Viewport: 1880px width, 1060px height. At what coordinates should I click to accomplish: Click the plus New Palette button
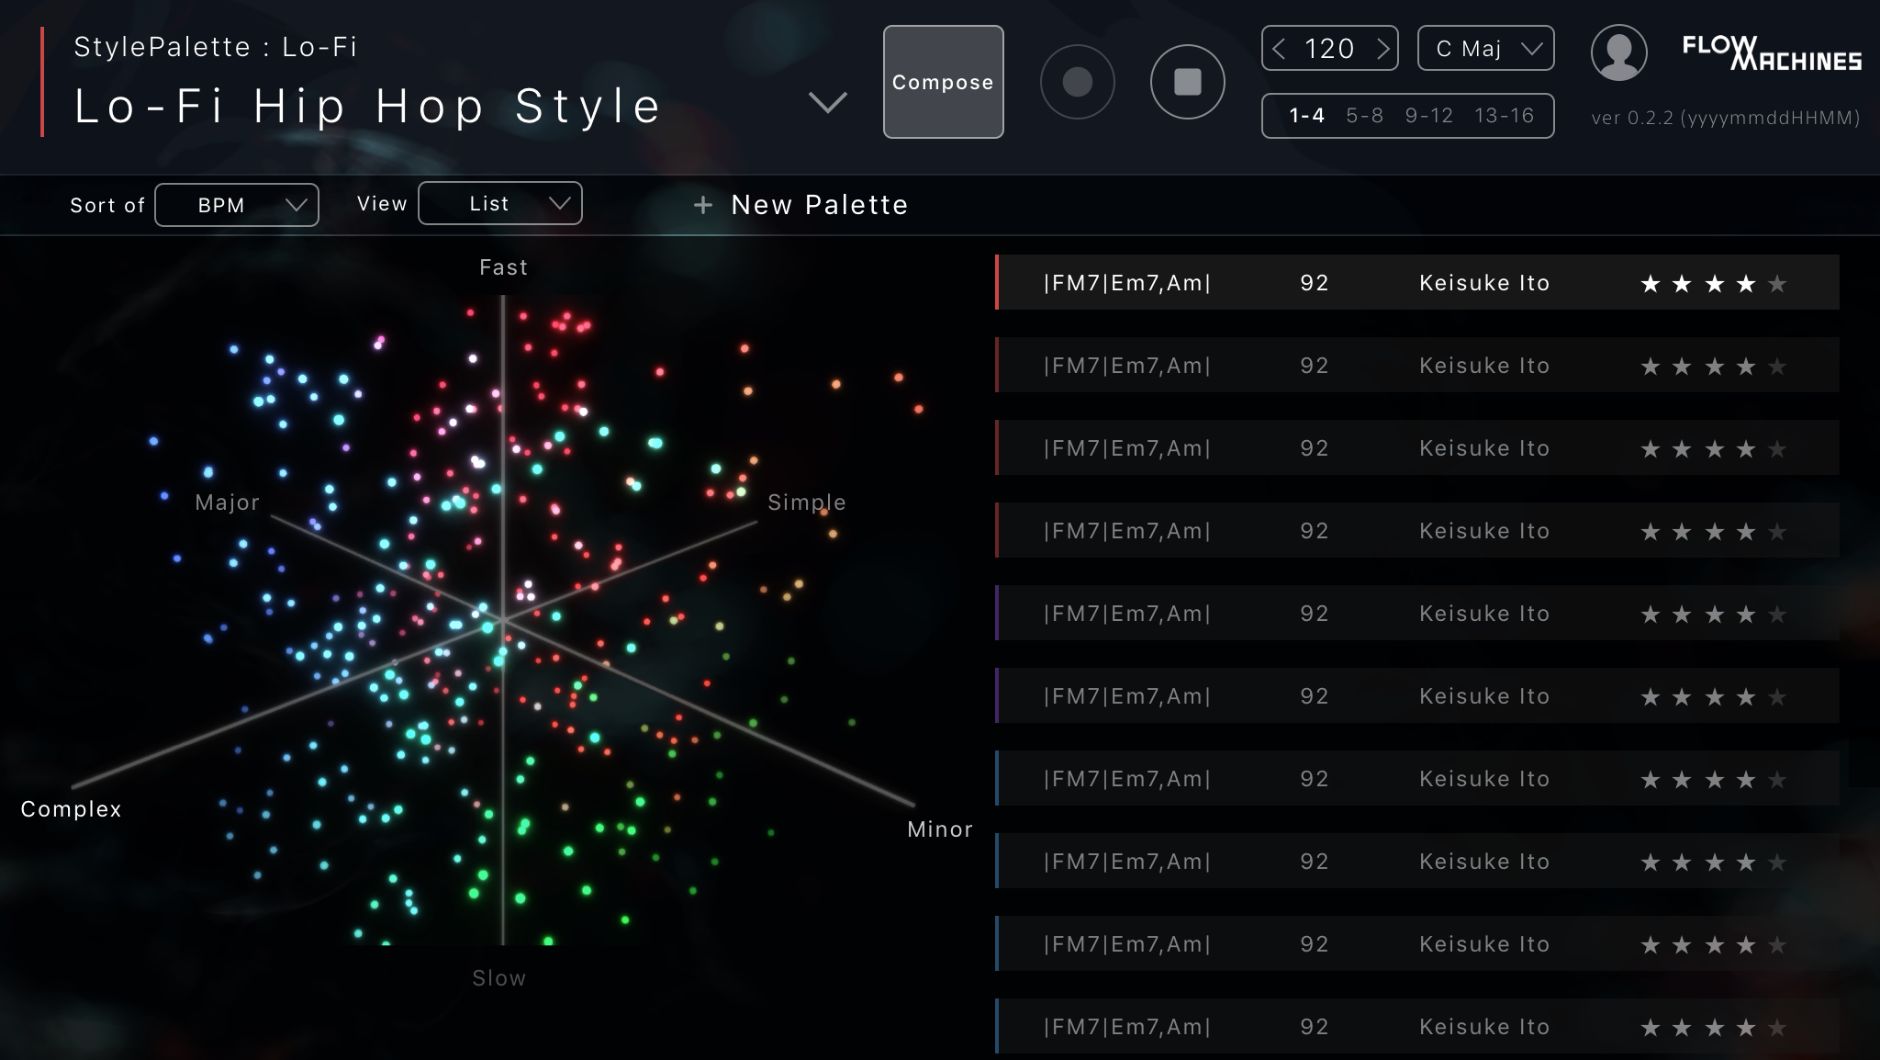coord(800,205)
